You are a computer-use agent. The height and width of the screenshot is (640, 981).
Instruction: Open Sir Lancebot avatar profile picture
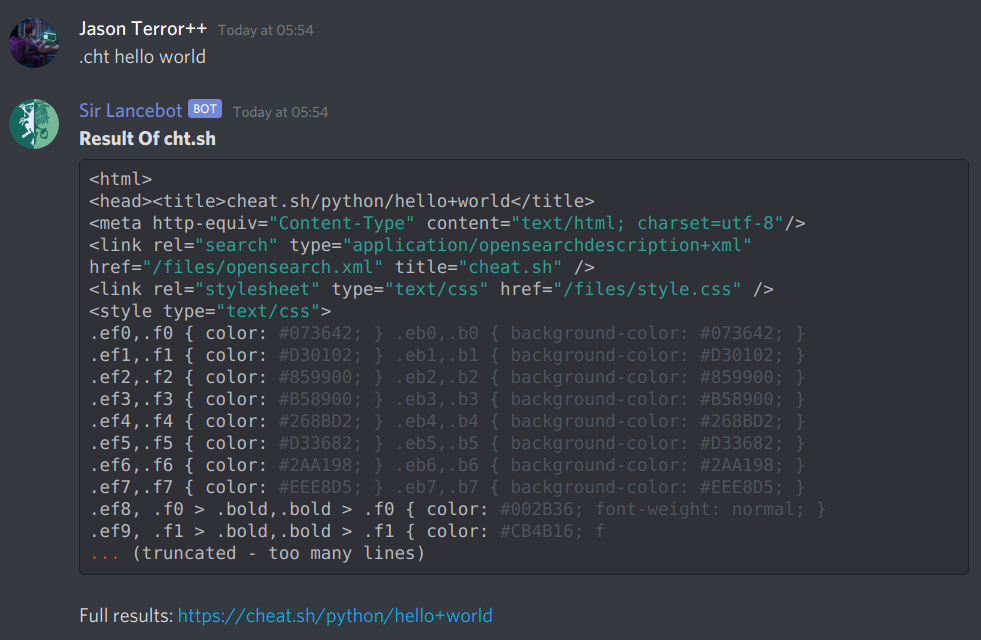[x=34, y=124]
